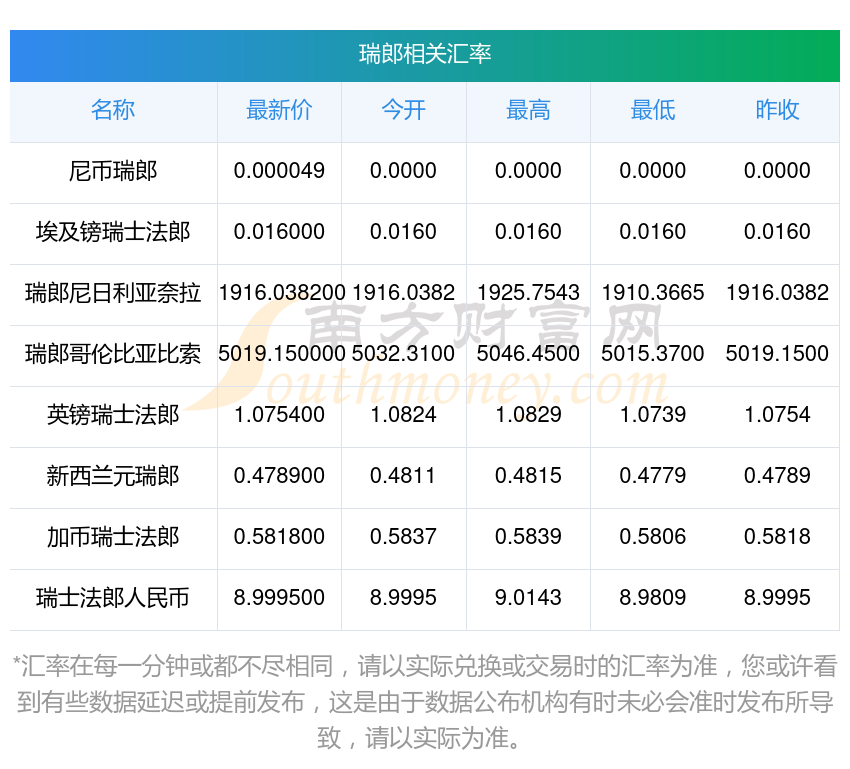Select the 新西兰元瑞郎 row name
Screen dimensions: 850x769
[x=113, y=476]
